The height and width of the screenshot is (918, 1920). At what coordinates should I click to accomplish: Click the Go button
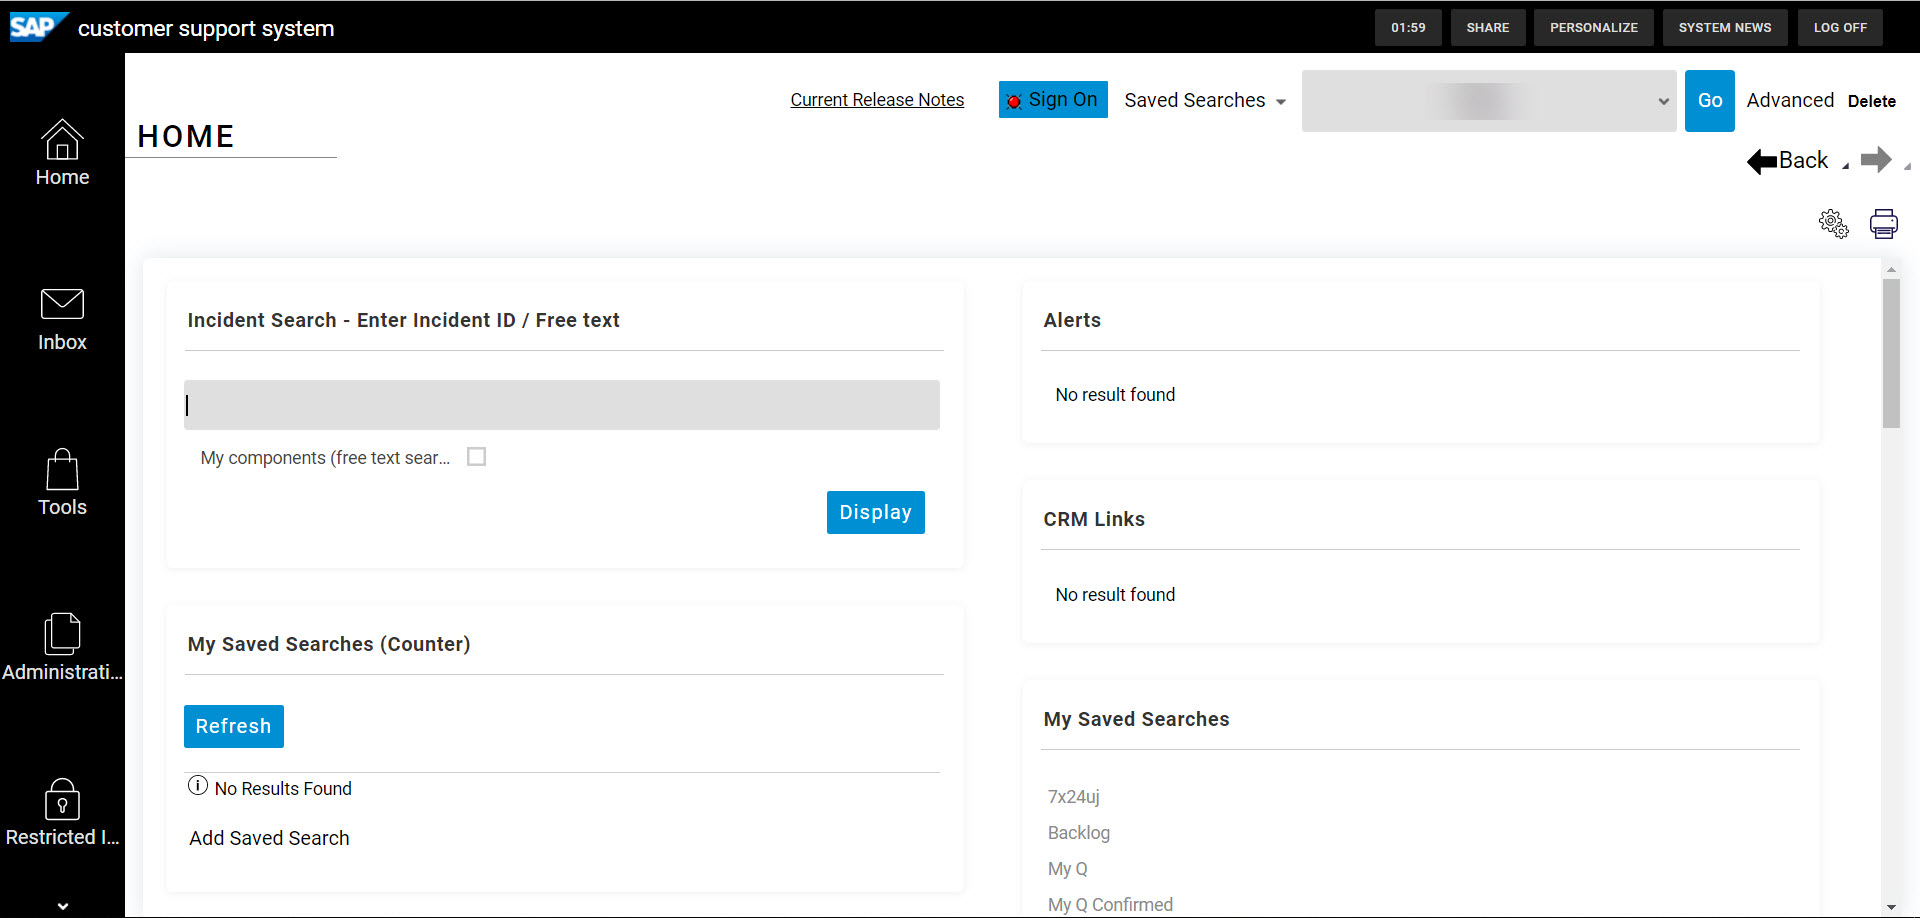(x=1710, y=101)
